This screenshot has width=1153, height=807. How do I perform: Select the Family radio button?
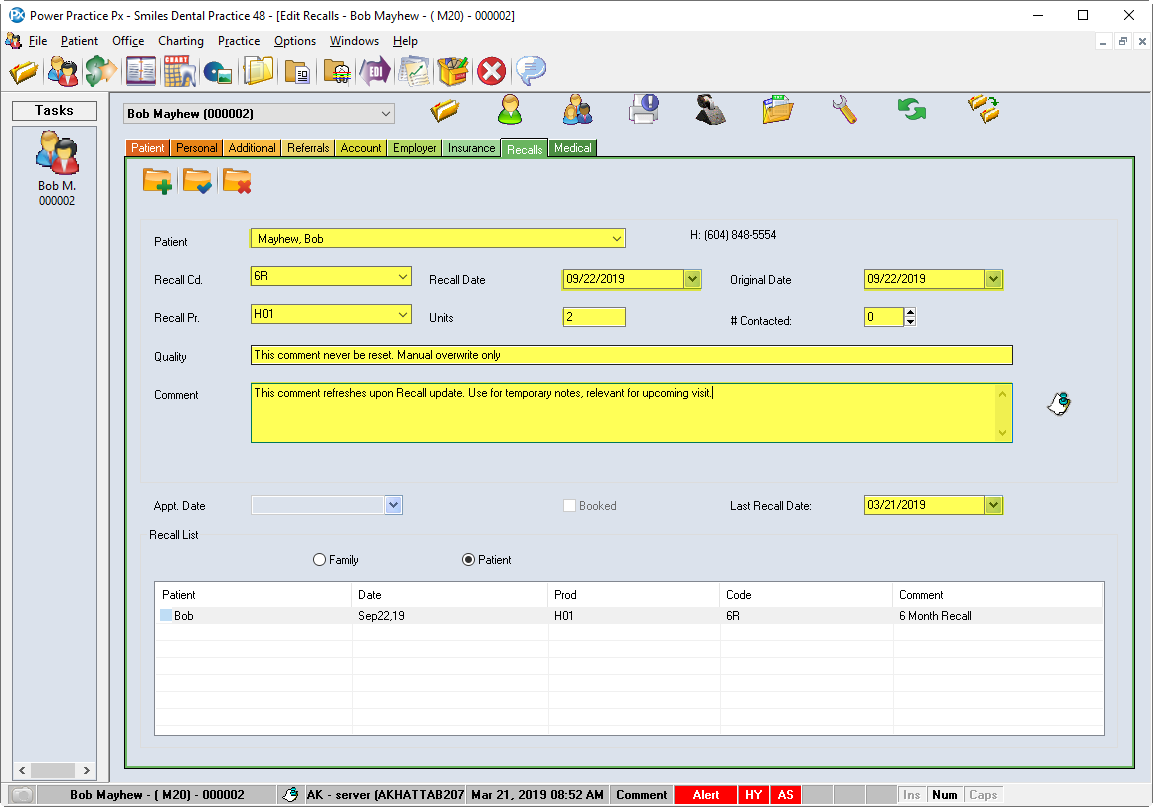coord(320,560)
